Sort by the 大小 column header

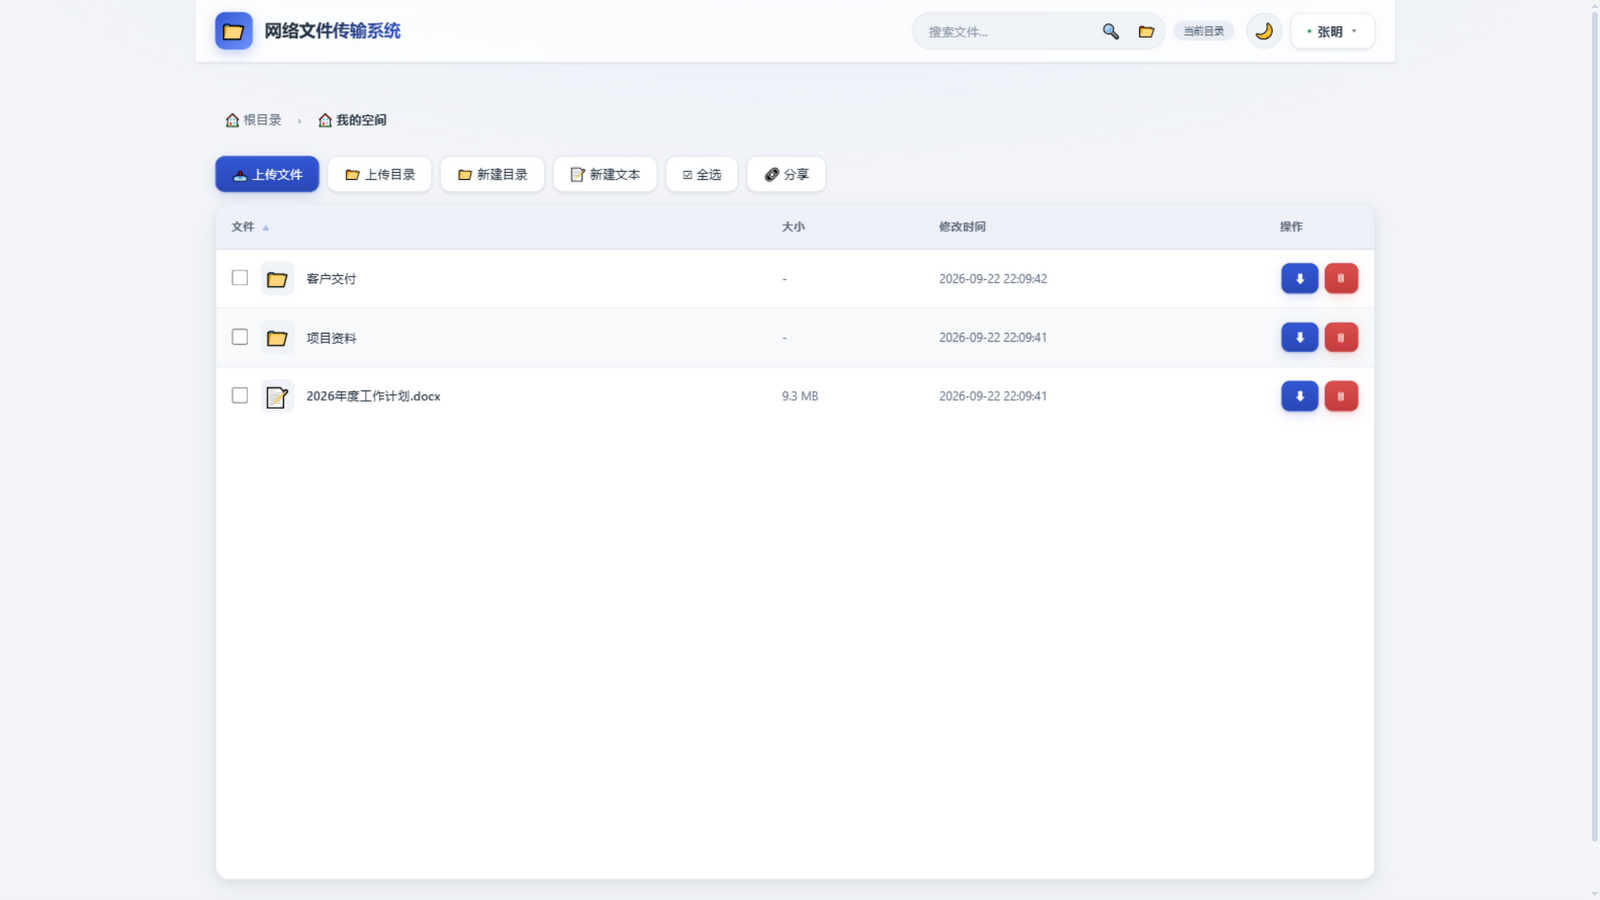coord(793,227)
